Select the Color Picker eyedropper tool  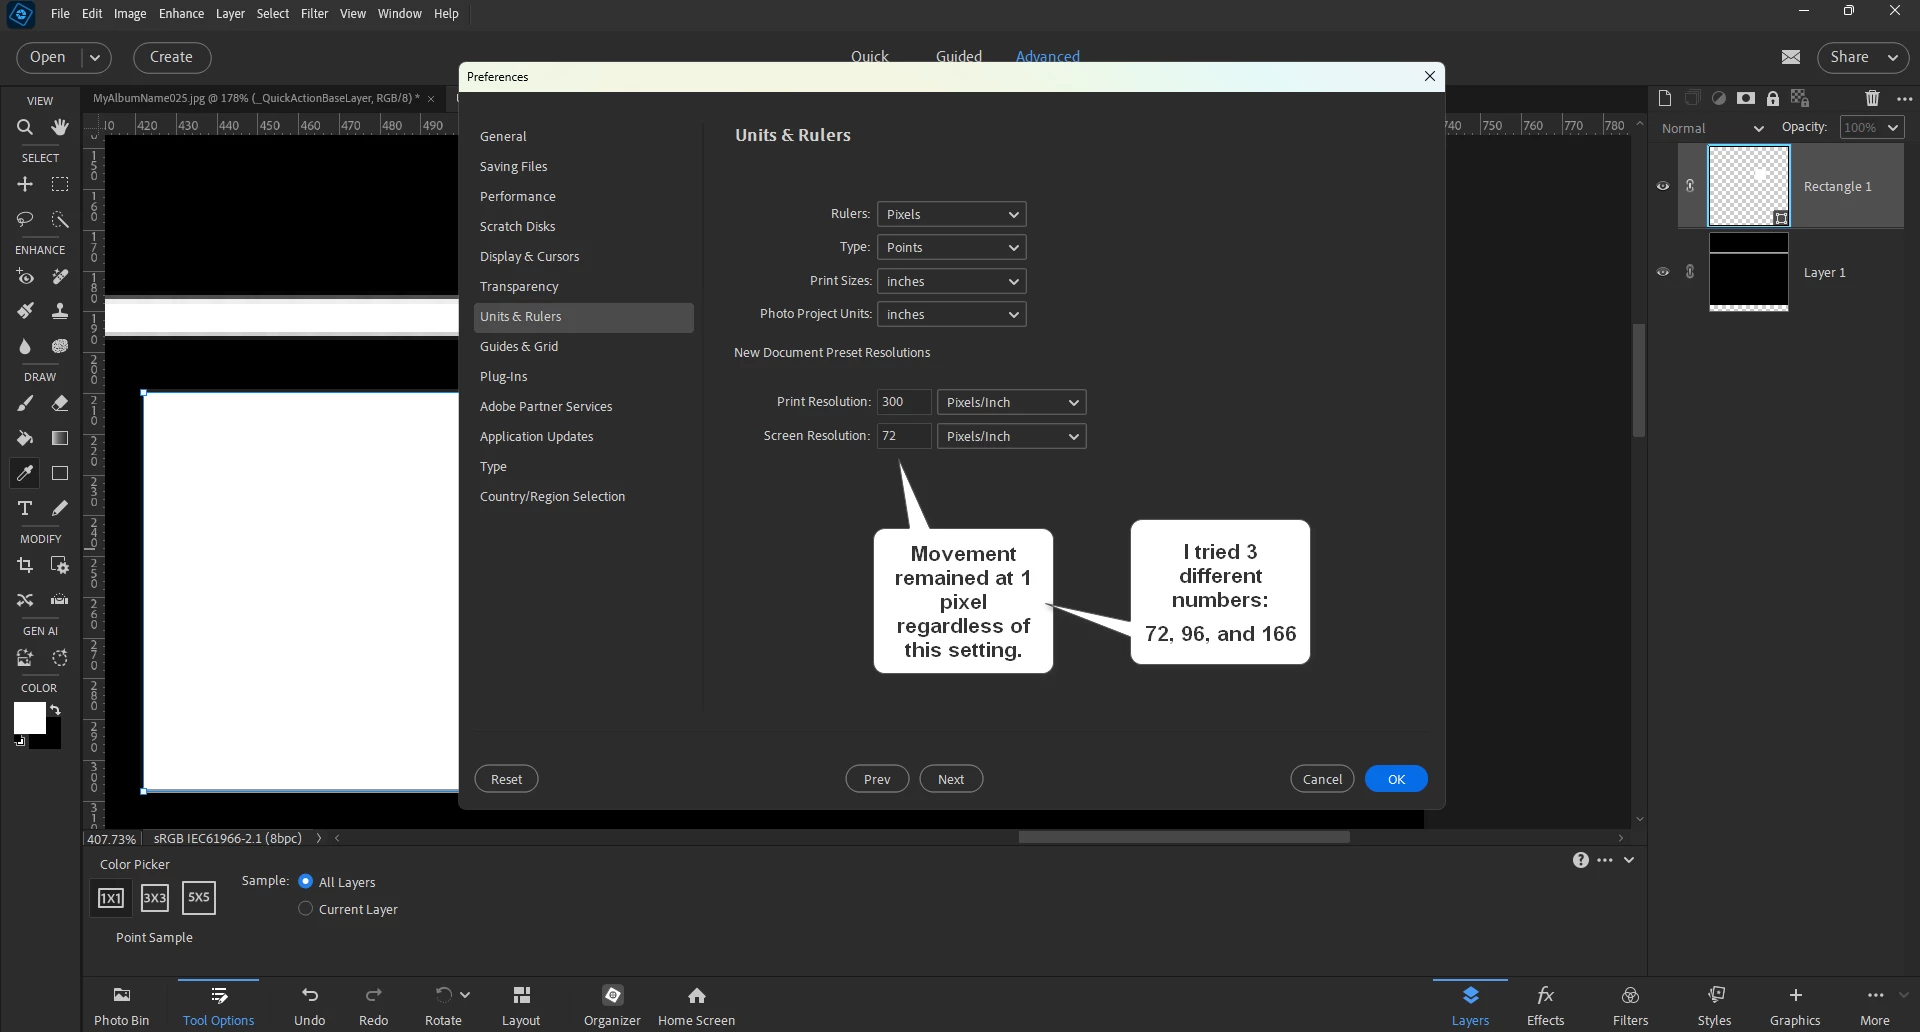point(25,473)
